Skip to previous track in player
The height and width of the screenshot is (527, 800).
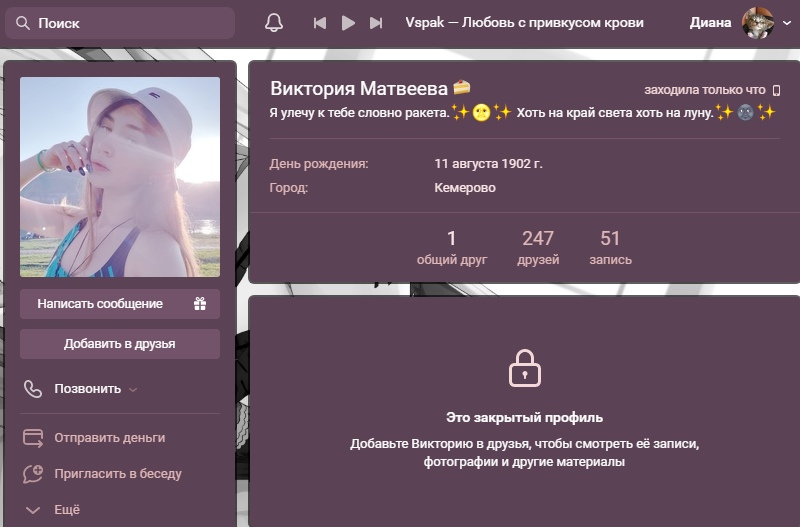[320, 23]
